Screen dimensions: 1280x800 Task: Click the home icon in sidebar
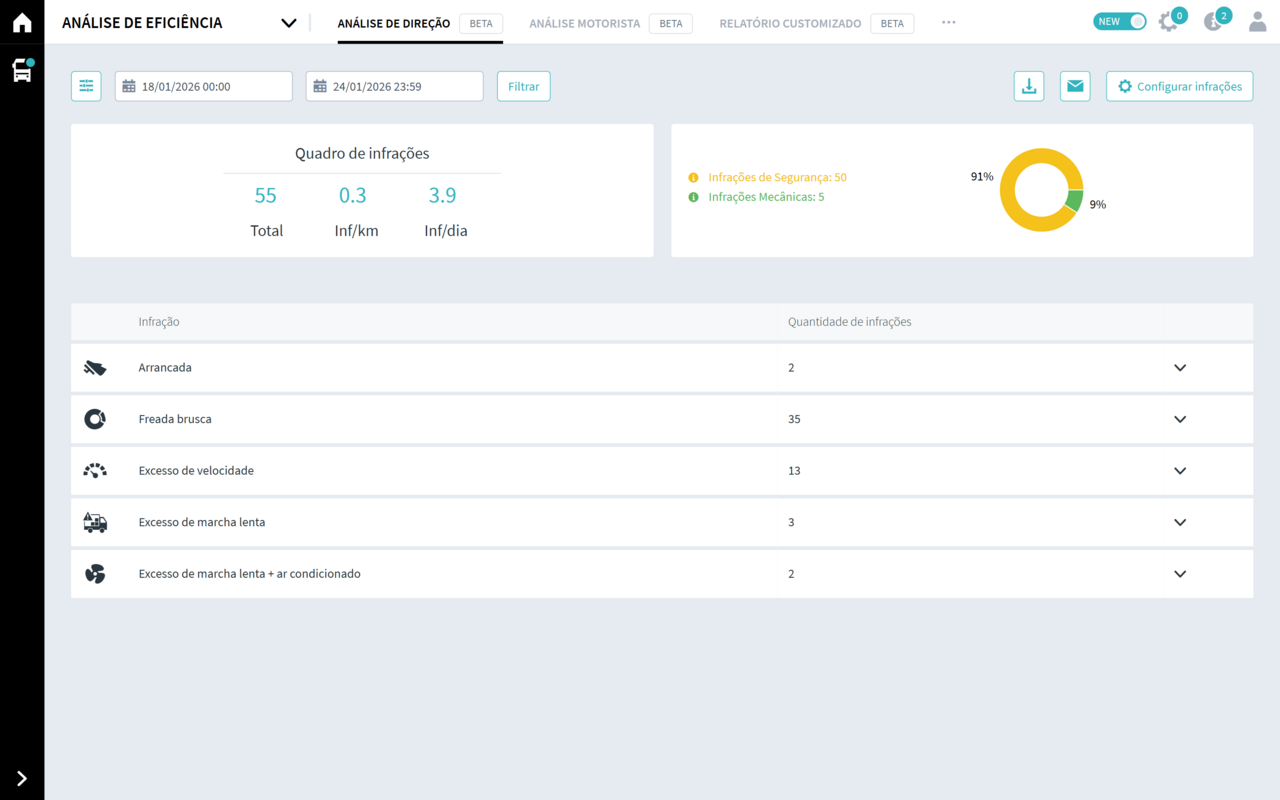(22, 23)
